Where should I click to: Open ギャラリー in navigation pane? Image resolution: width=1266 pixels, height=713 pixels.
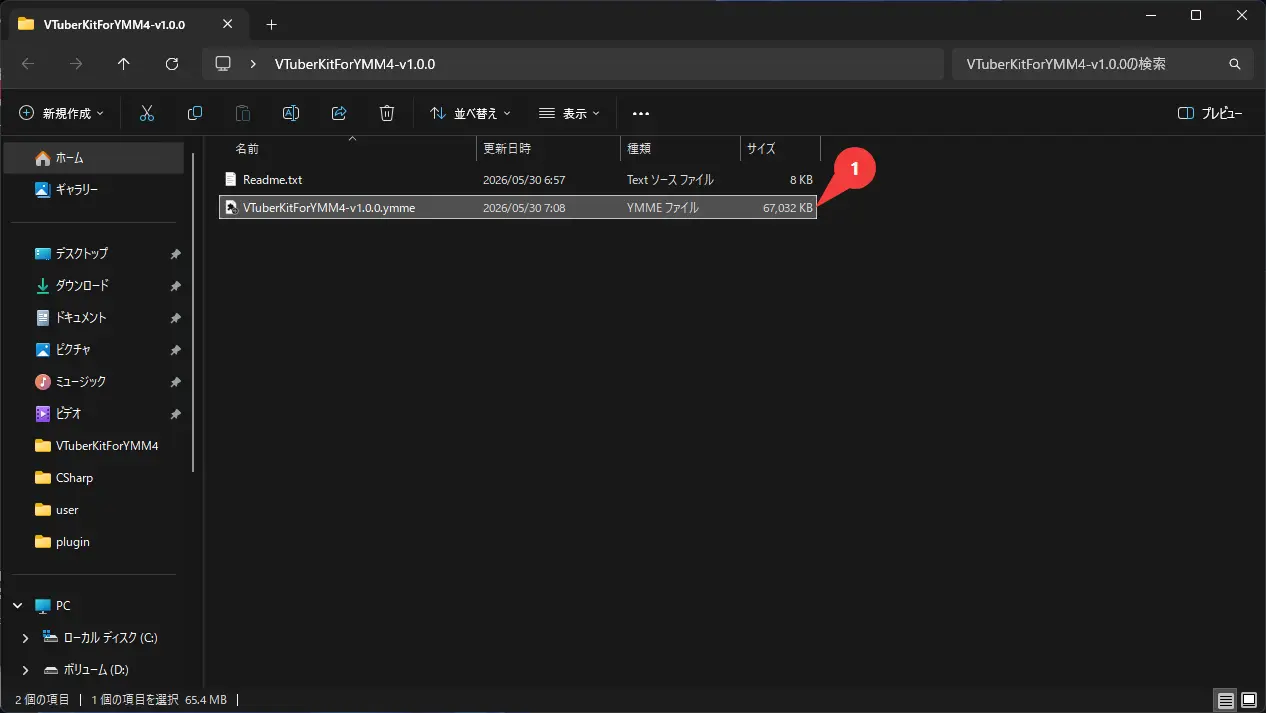coord(94,190)
